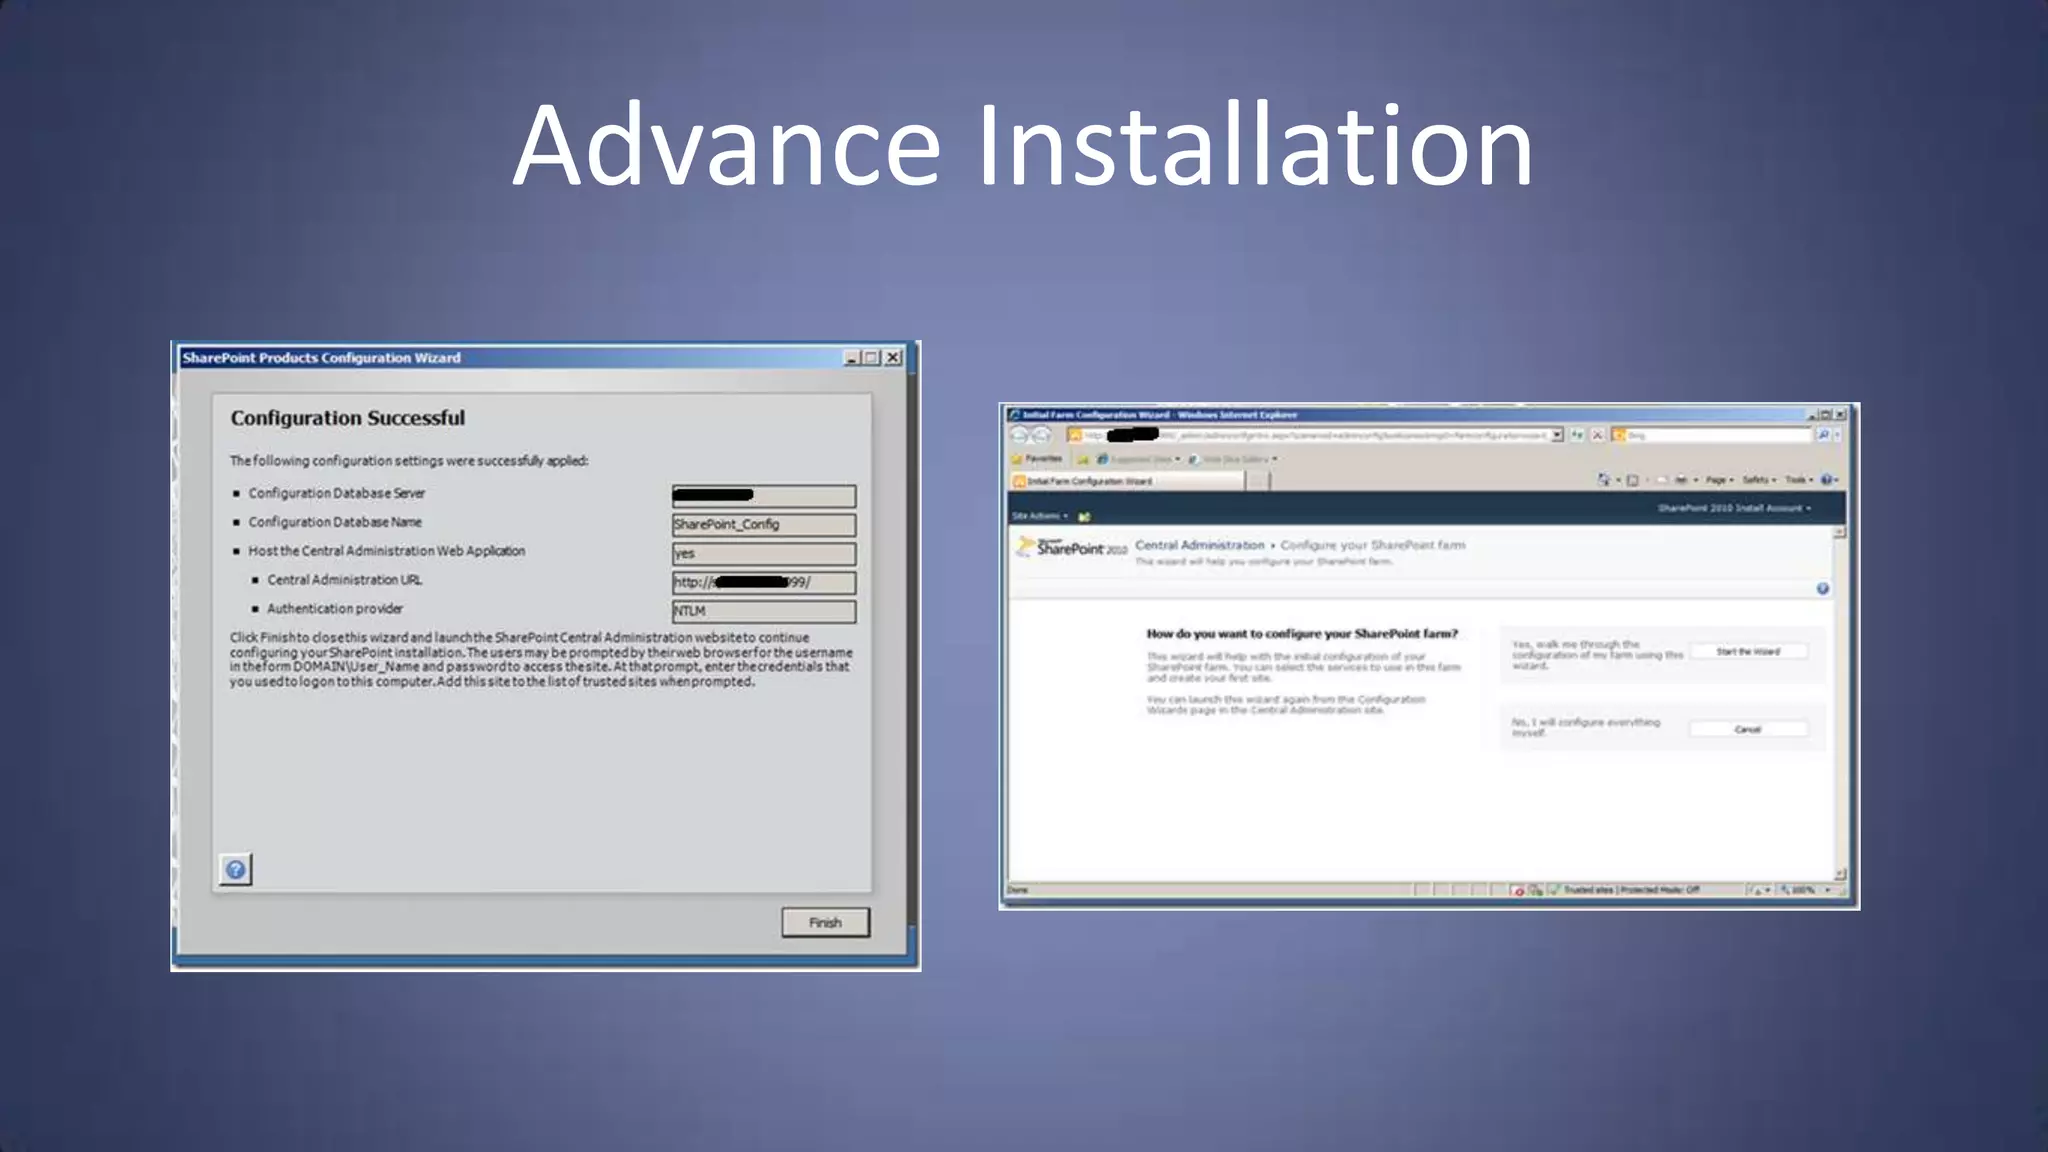Click the search magnifier icon in IE
This screenshot has width=2048, height=1152.
1822,435
